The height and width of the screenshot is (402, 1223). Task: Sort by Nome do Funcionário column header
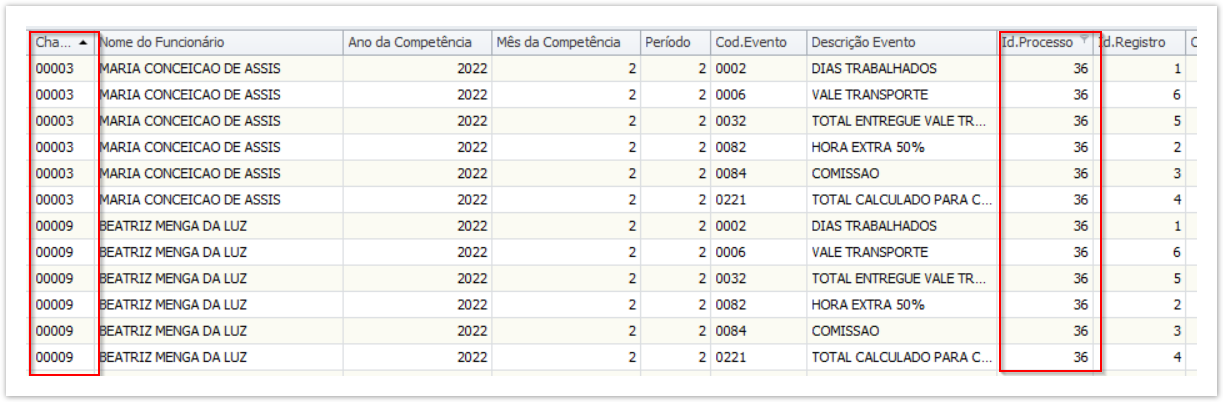coord(161,43)
